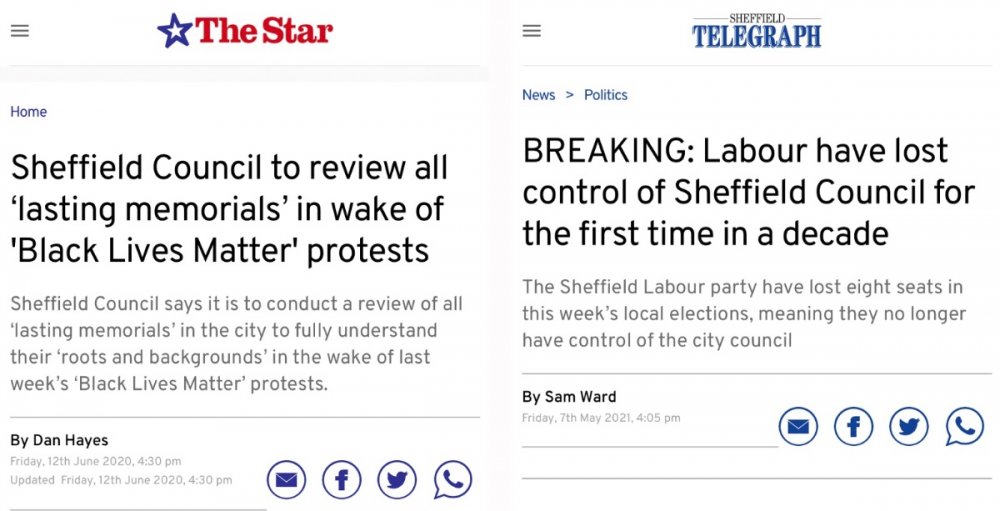Share The Star article by email

pos(286,481)
